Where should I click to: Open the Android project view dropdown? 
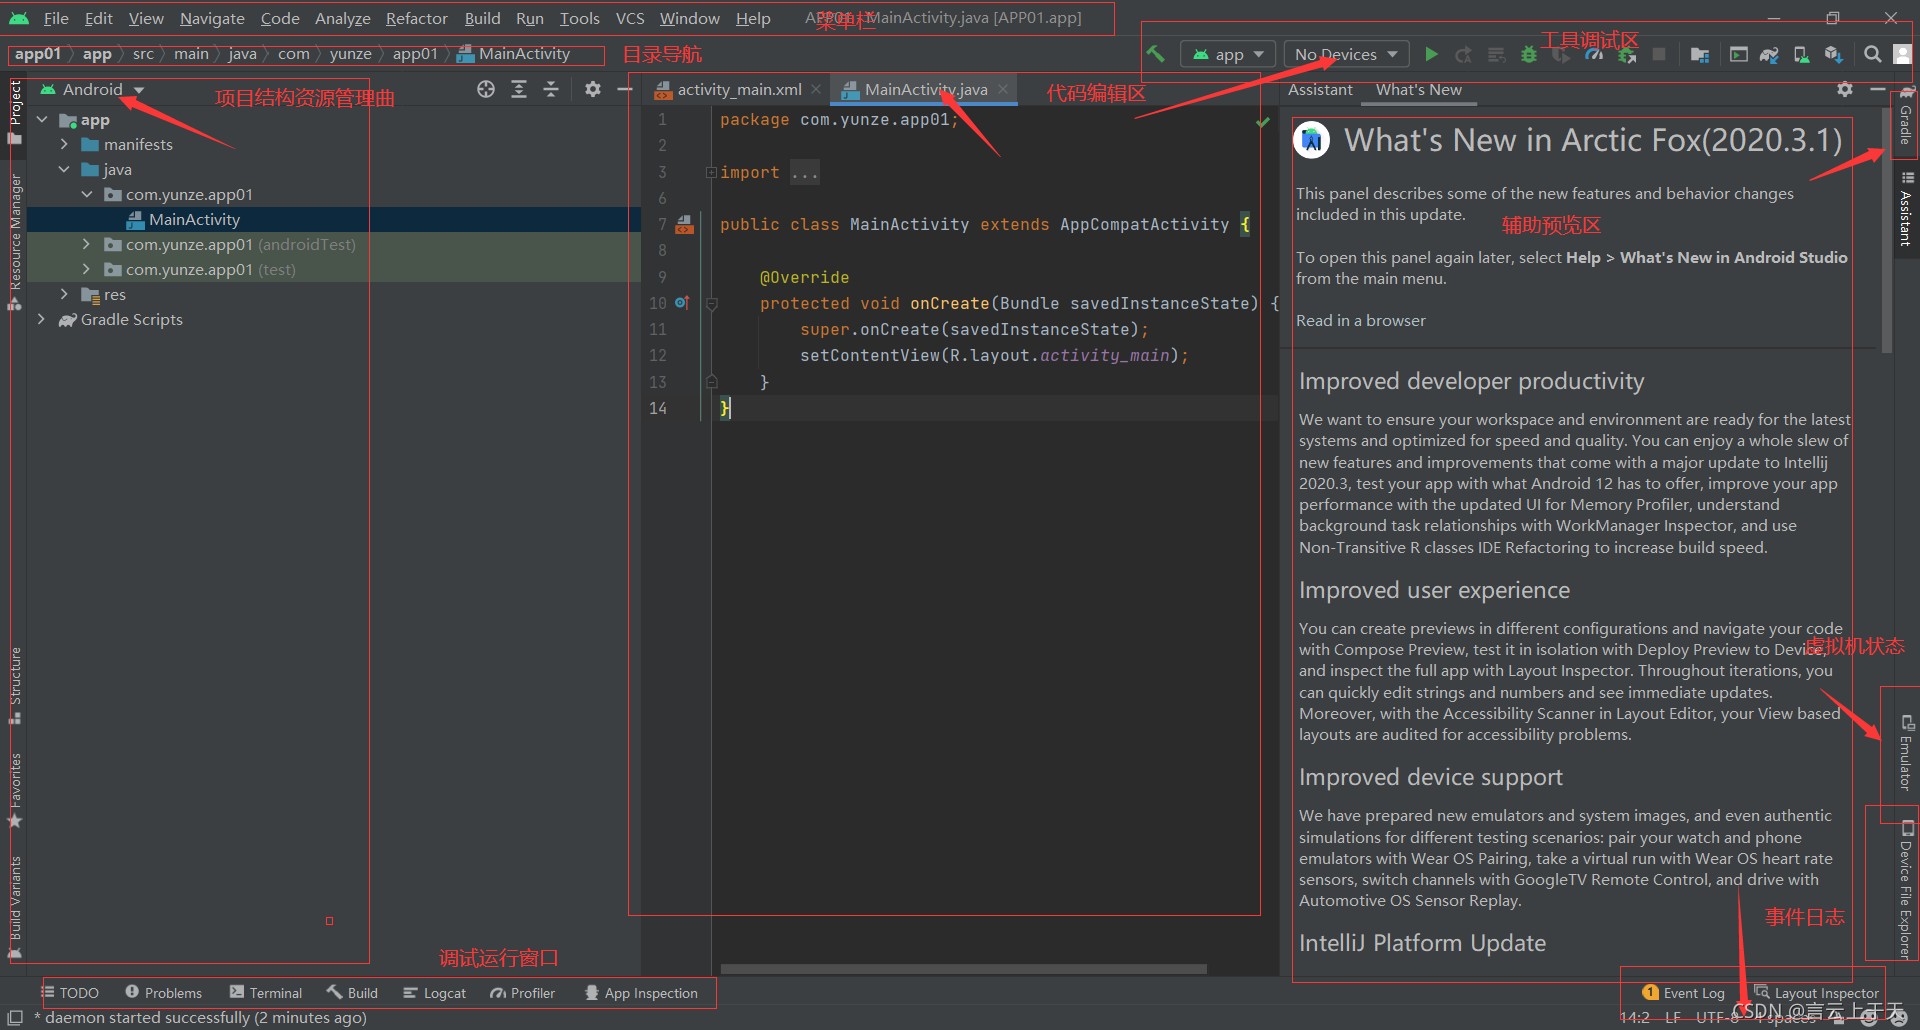[92, 89]
